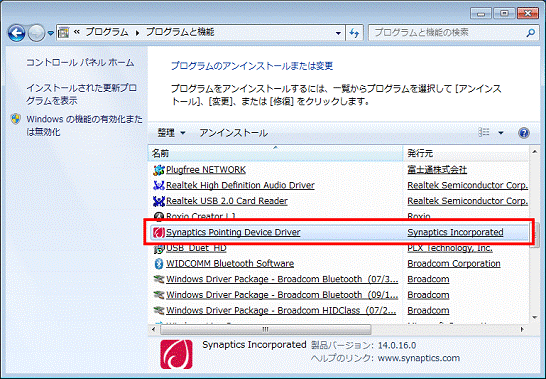Open Windows の機能の有効化または無効化 link

click(x=85, y=125)
